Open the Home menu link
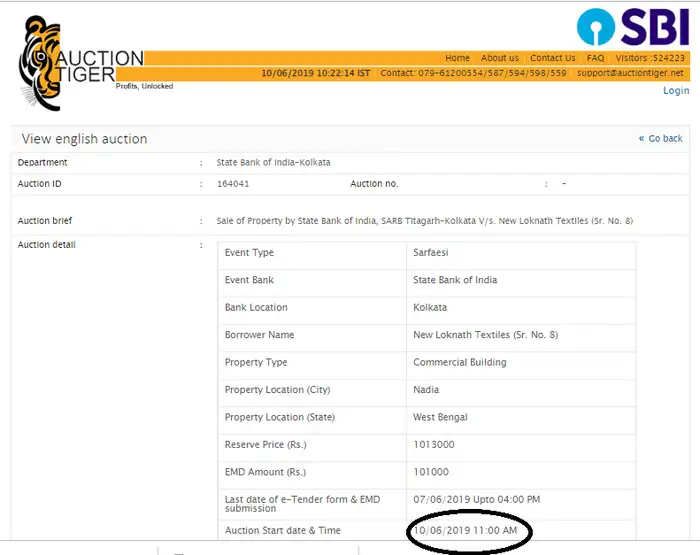 457,58
